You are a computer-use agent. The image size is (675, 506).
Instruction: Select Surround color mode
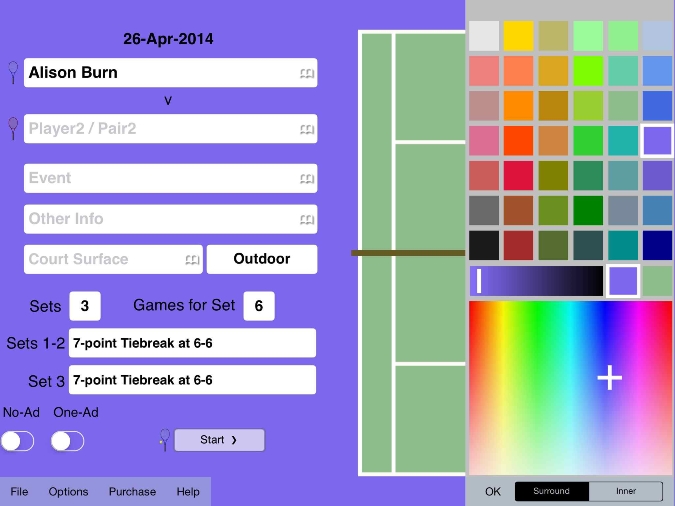(x=551, y=491)
